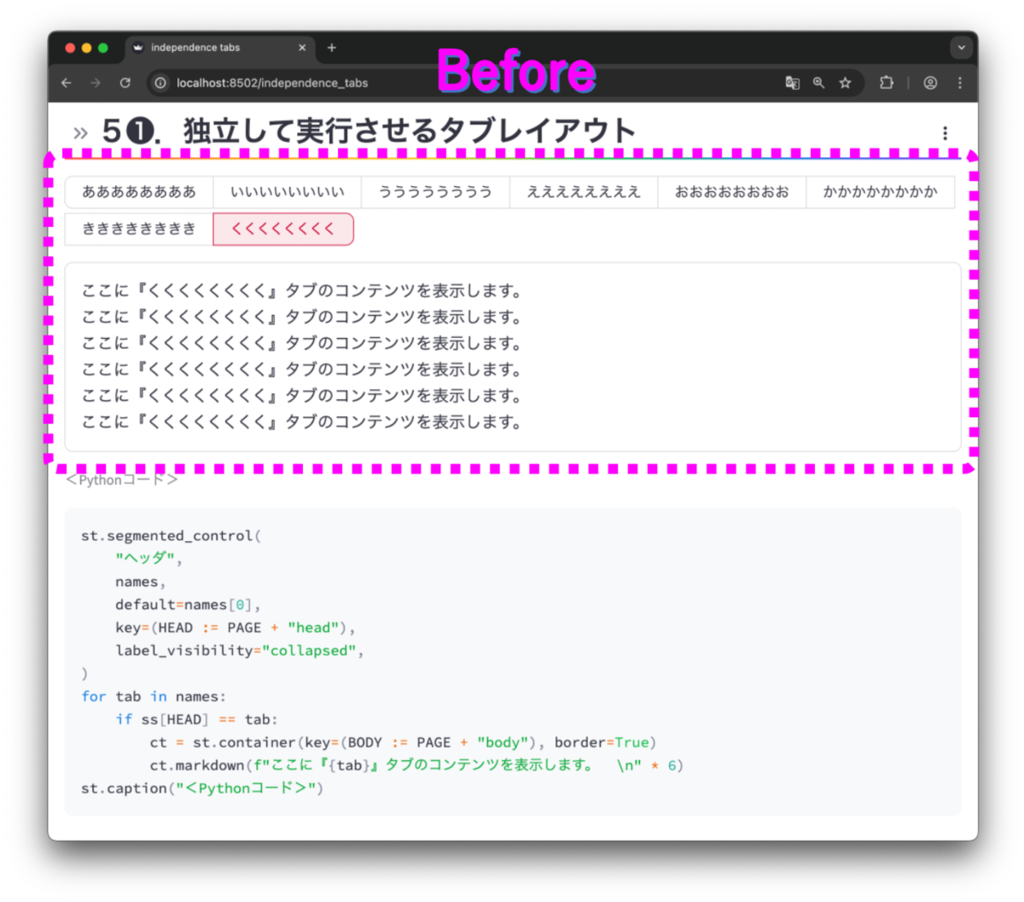
Task: Select the いいいいいいいい segment
Action: coord(287,192)
